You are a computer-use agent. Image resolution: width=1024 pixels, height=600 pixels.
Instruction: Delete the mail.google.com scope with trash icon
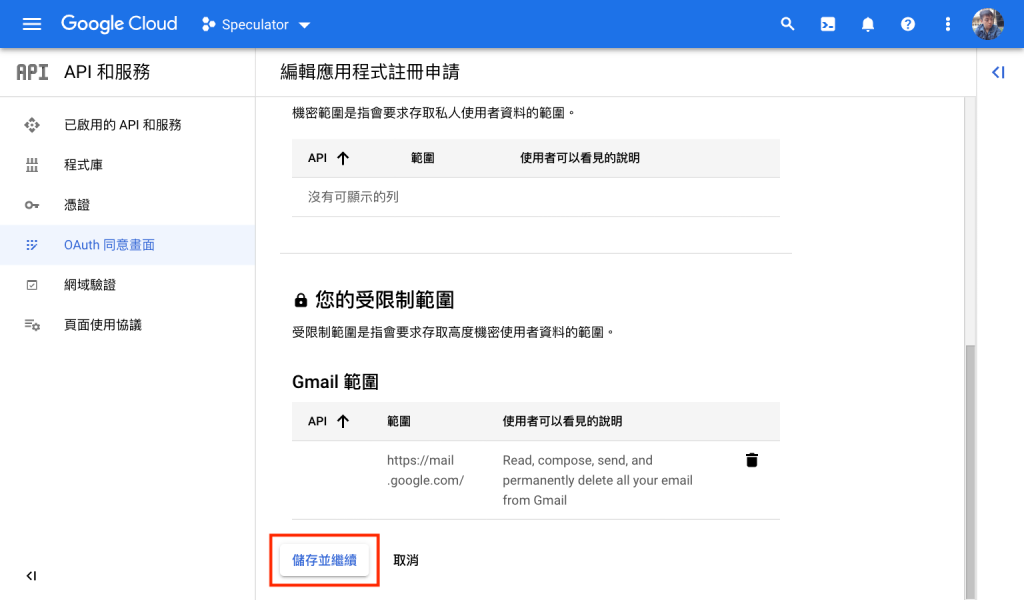pyautogui.click(x=752, y=460)
